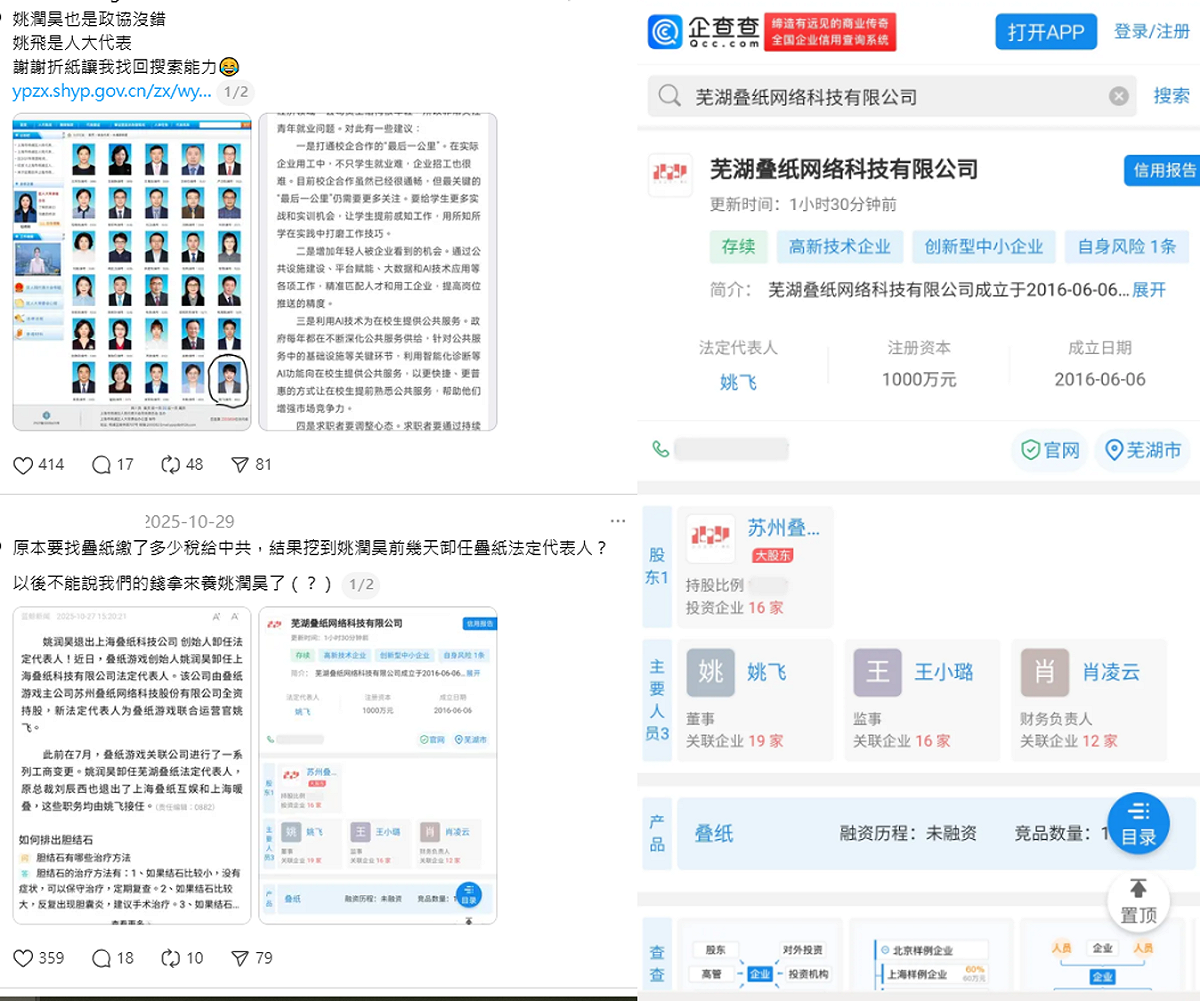Click the 成立日期 2016-06-06 value
1200x1001 pixels.
click(1100, 380)
